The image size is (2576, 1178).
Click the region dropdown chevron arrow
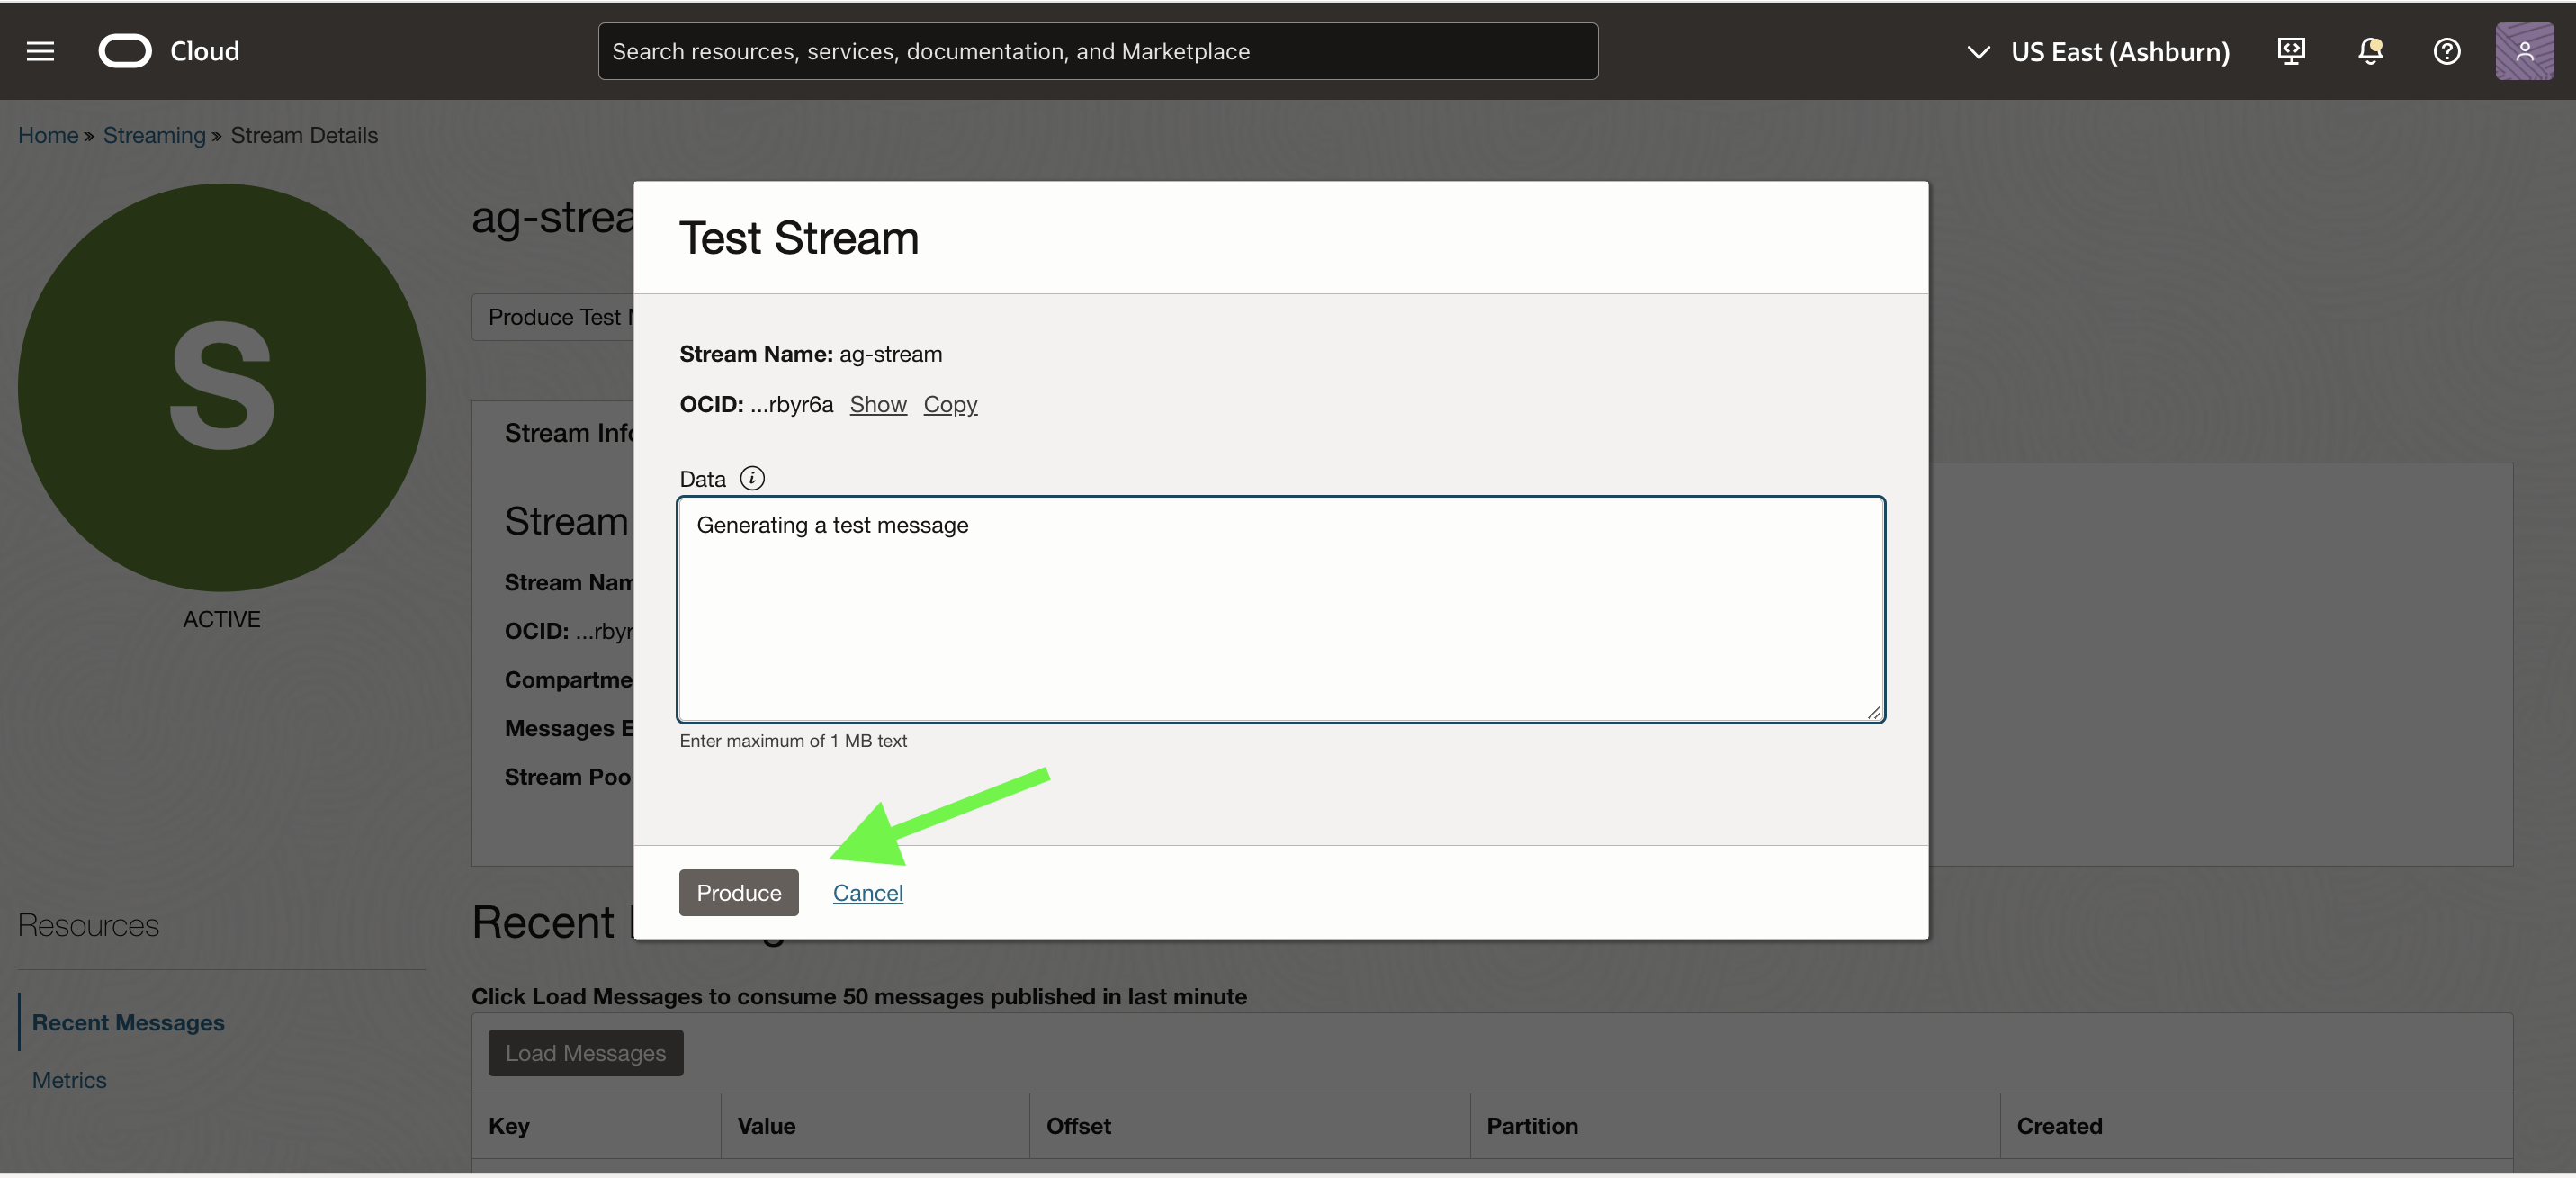pos(1977,51)
